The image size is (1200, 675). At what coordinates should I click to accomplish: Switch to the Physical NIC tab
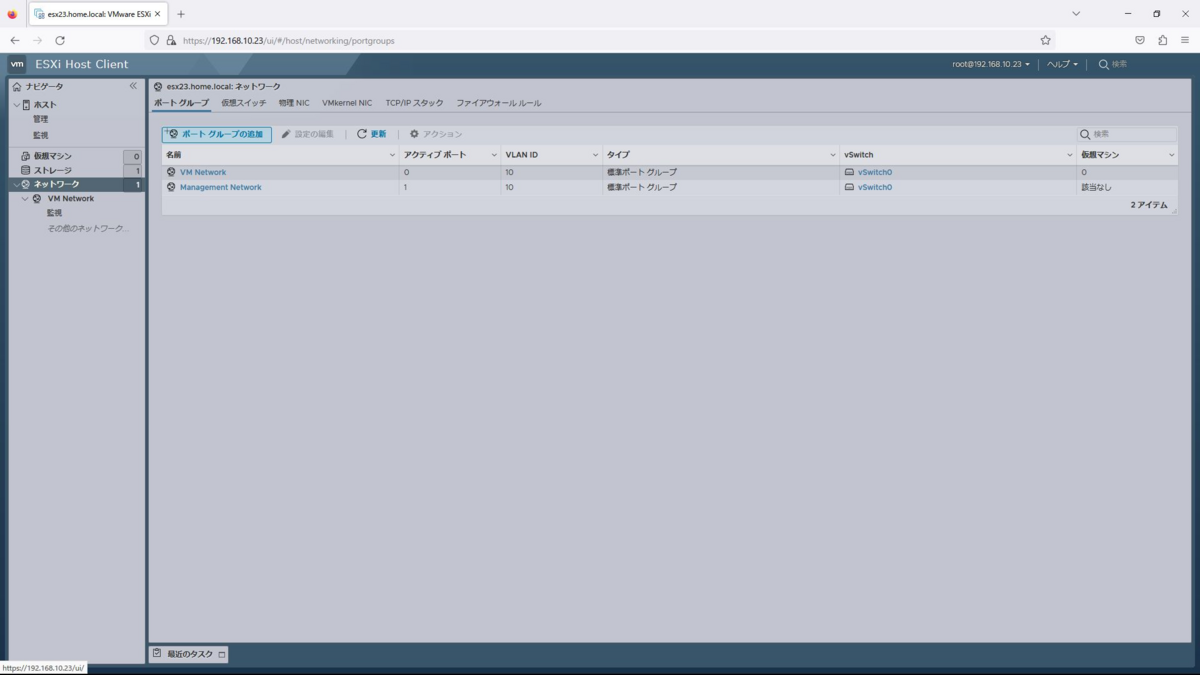tap(294, 103)
